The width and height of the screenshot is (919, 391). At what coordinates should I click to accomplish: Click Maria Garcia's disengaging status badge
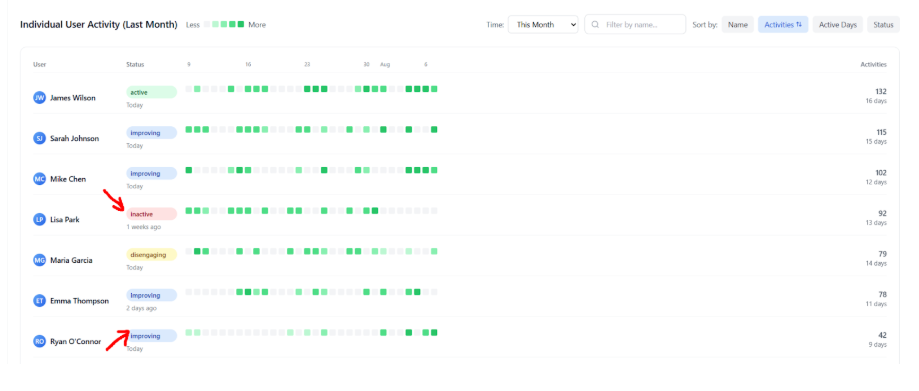pos(151,254)
